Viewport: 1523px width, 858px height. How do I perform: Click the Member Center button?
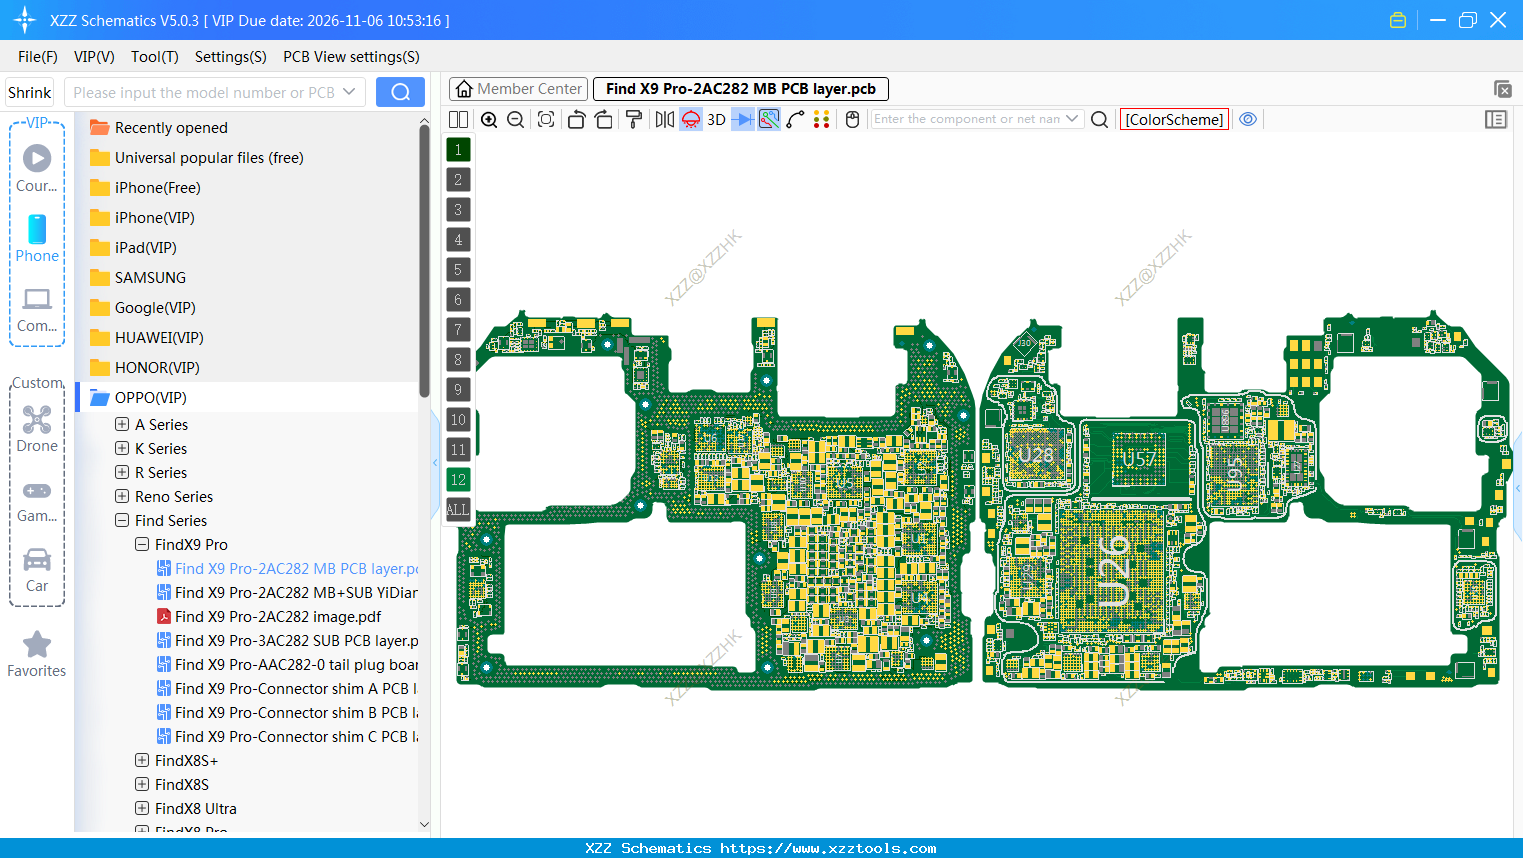point(518,88)
